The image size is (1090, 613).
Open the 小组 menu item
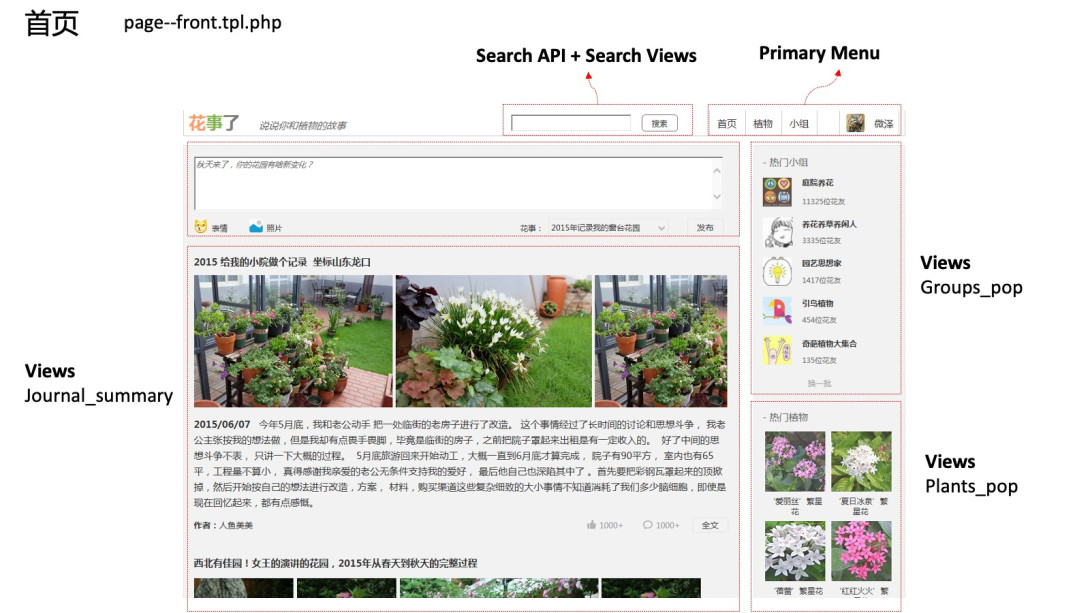799,124
